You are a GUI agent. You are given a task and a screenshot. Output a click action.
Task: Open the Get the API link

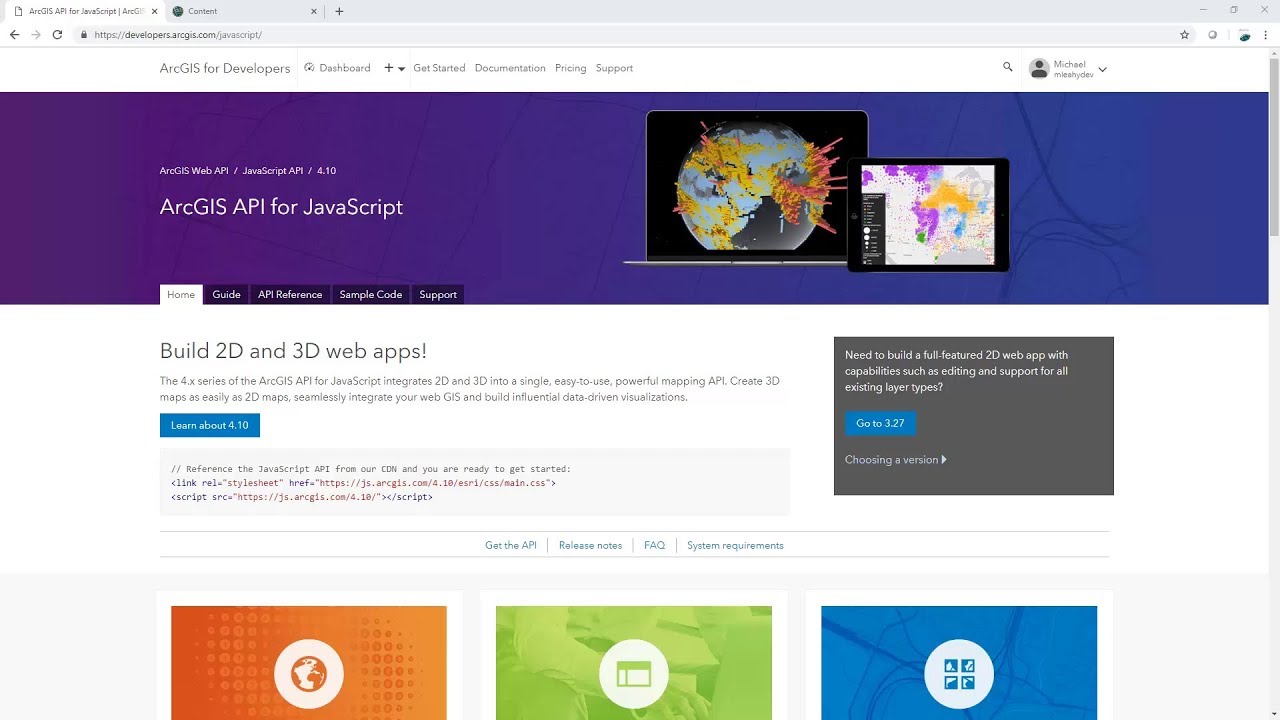(511, 545)
